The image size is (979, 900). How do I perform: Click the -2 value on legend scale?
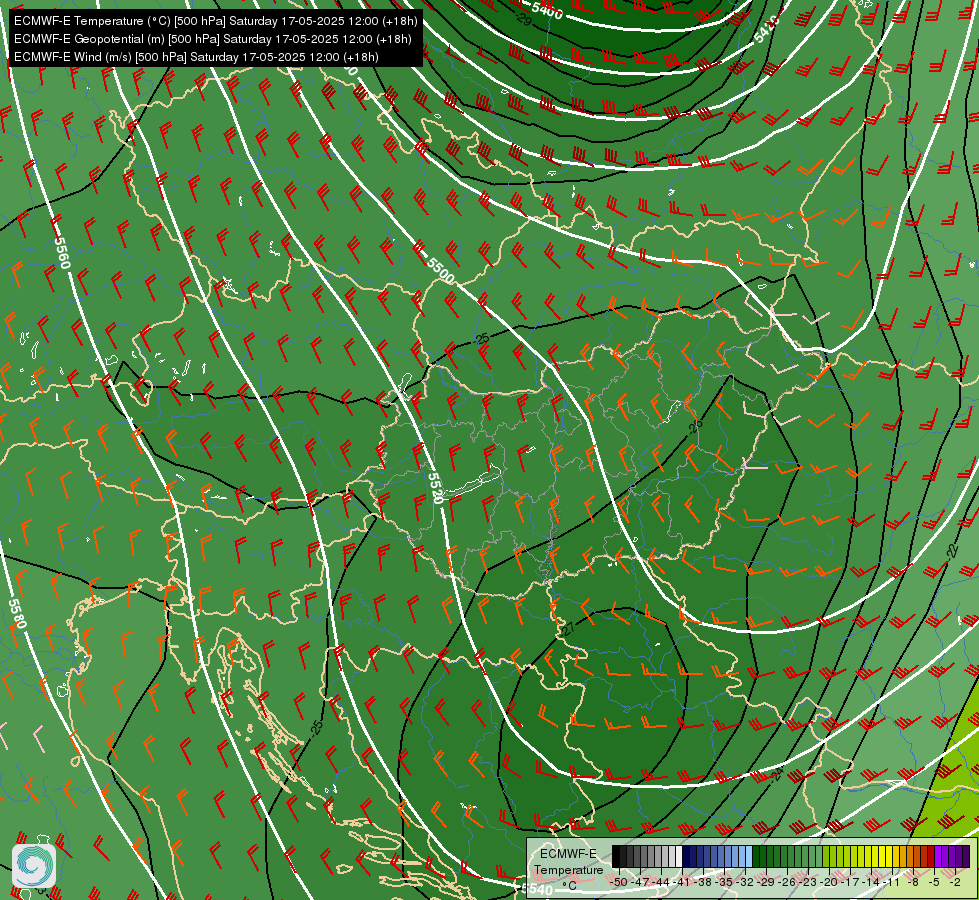click(955, 882)
